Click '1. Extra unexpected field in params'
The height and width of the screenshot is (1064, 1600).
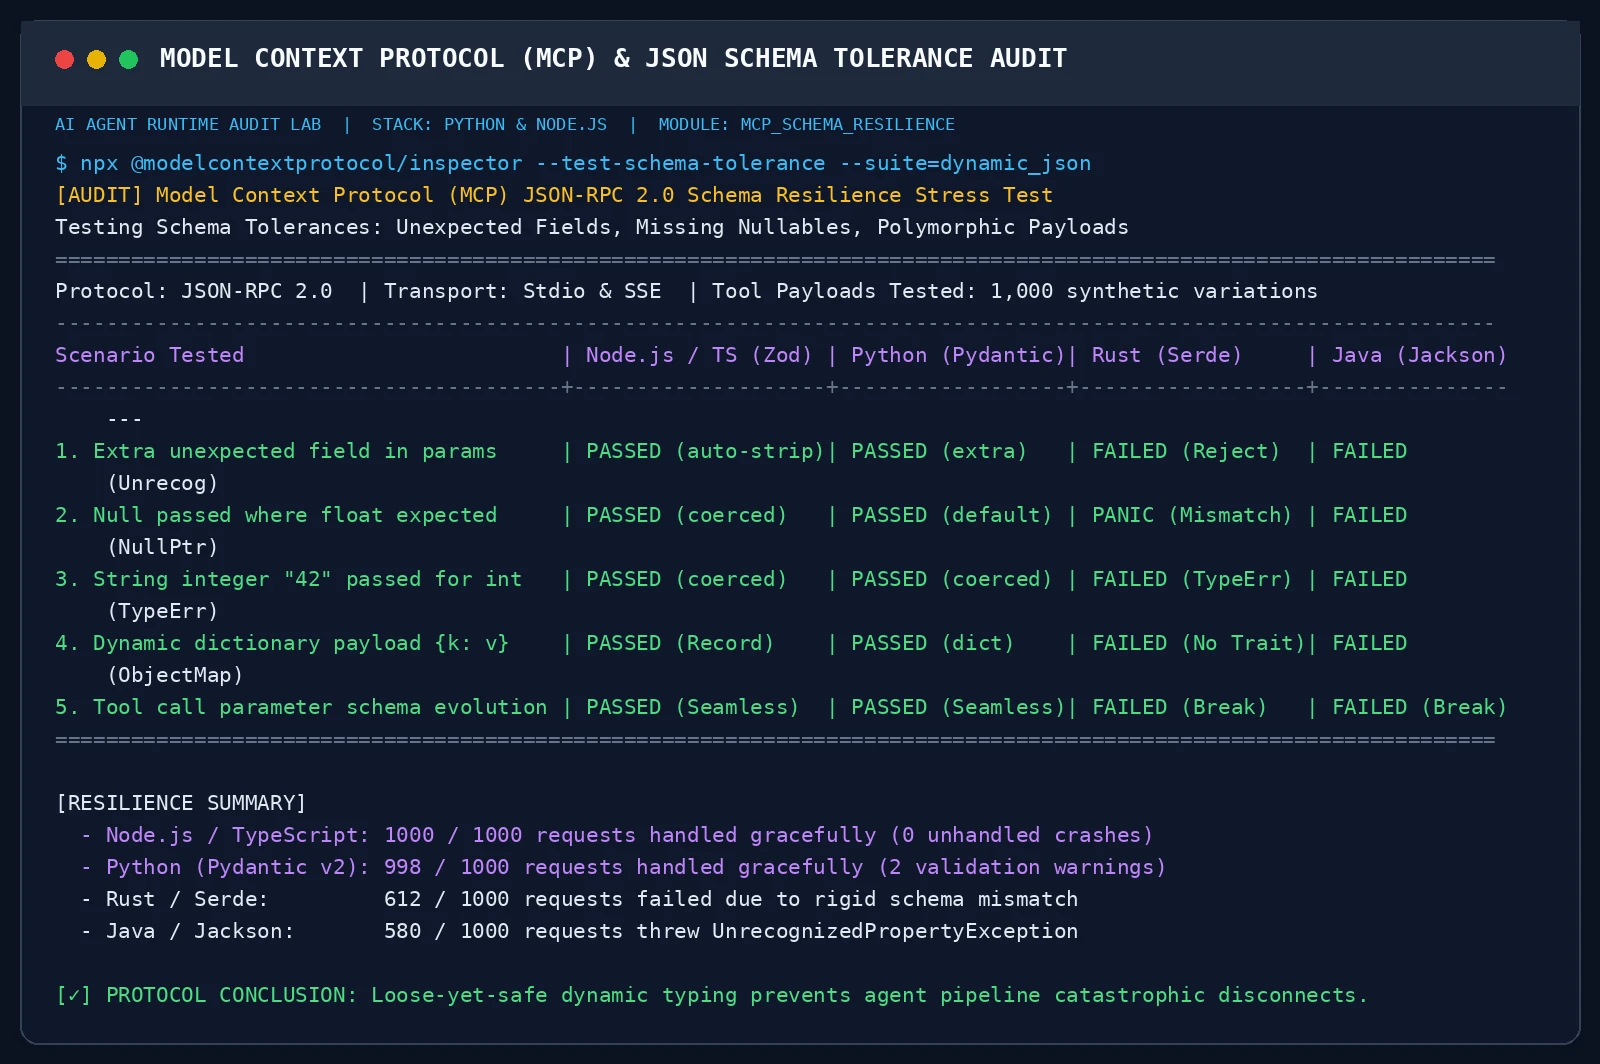276,451
